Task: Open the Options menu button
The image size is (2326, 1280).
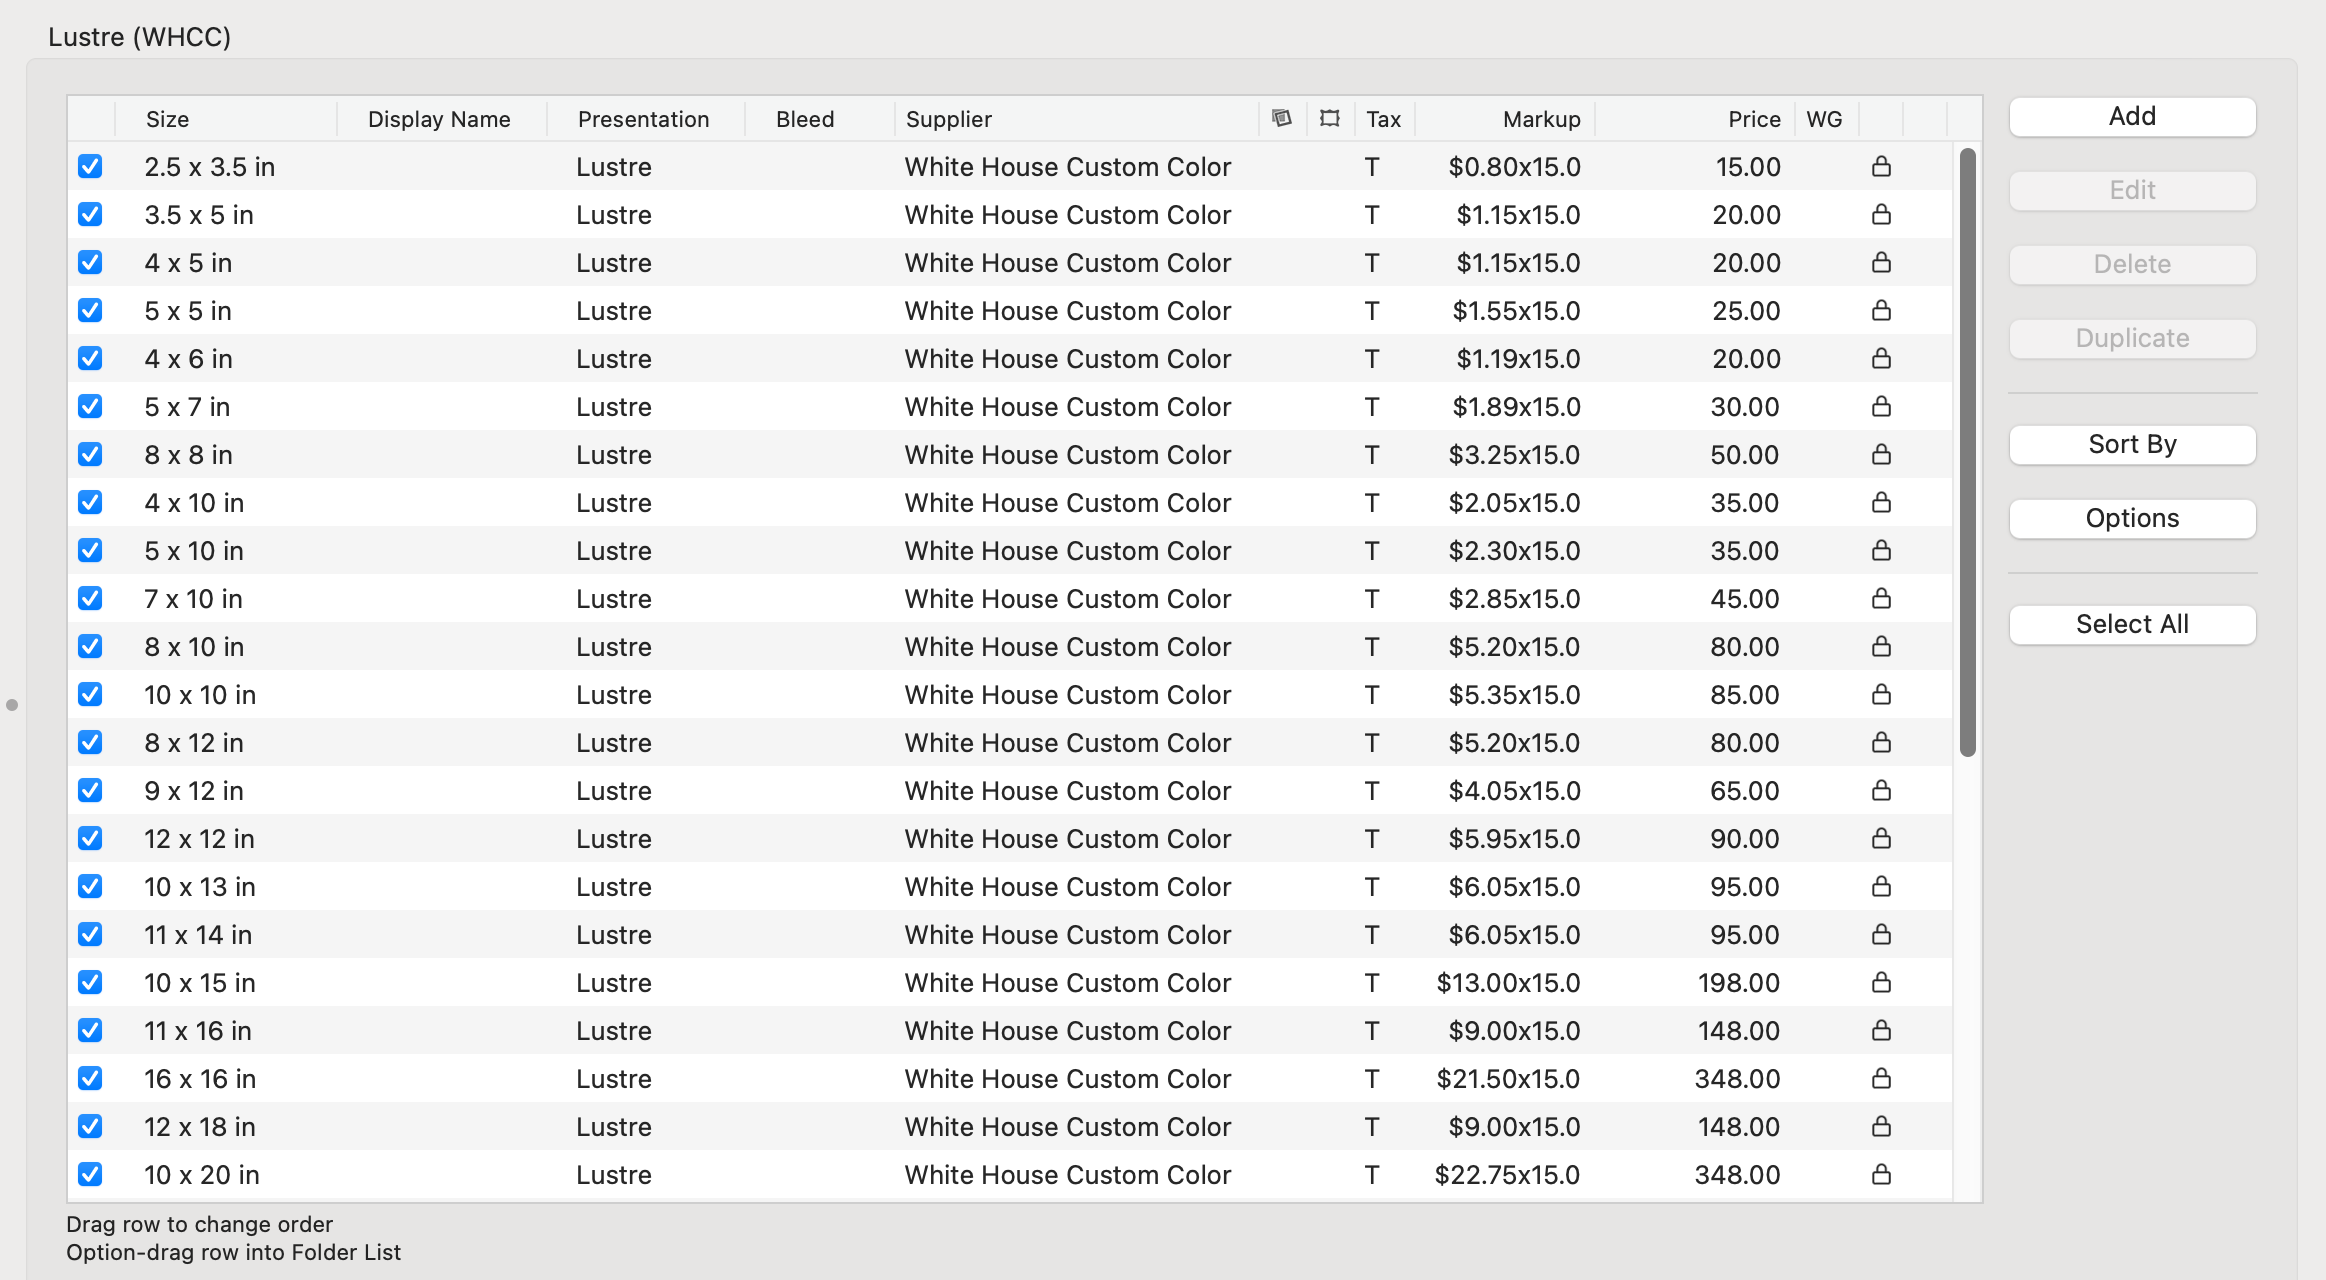Action: 2132,518
